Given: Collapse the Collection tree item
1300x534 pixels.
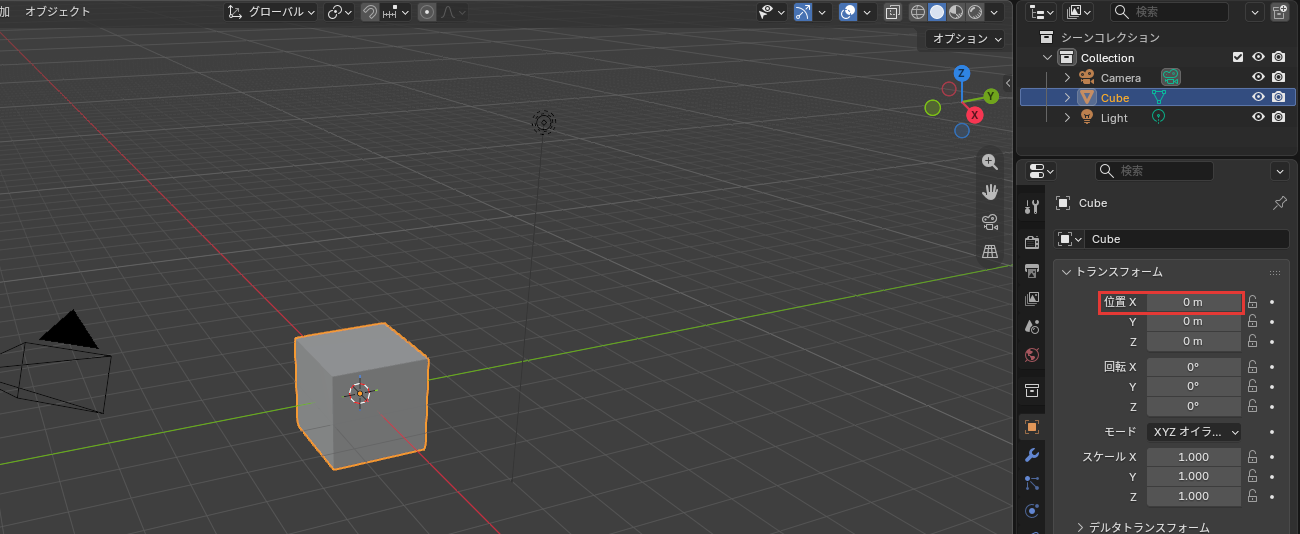Looking at the screenshot, I should point(1047,58).
